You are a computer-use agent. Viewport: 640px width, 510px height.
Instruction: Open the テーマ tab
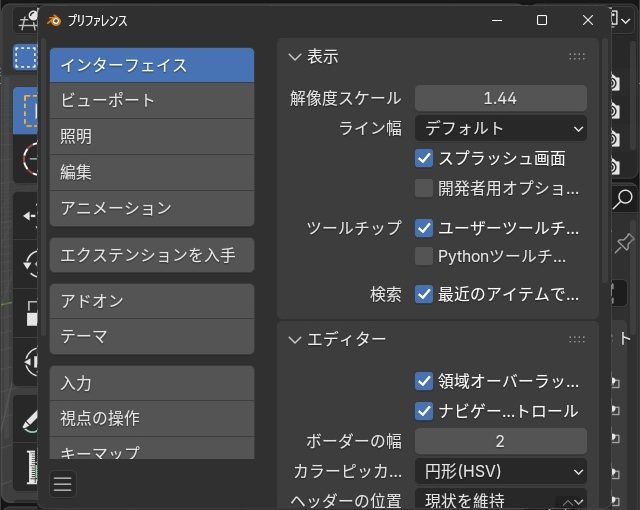(x=152, y=337)
